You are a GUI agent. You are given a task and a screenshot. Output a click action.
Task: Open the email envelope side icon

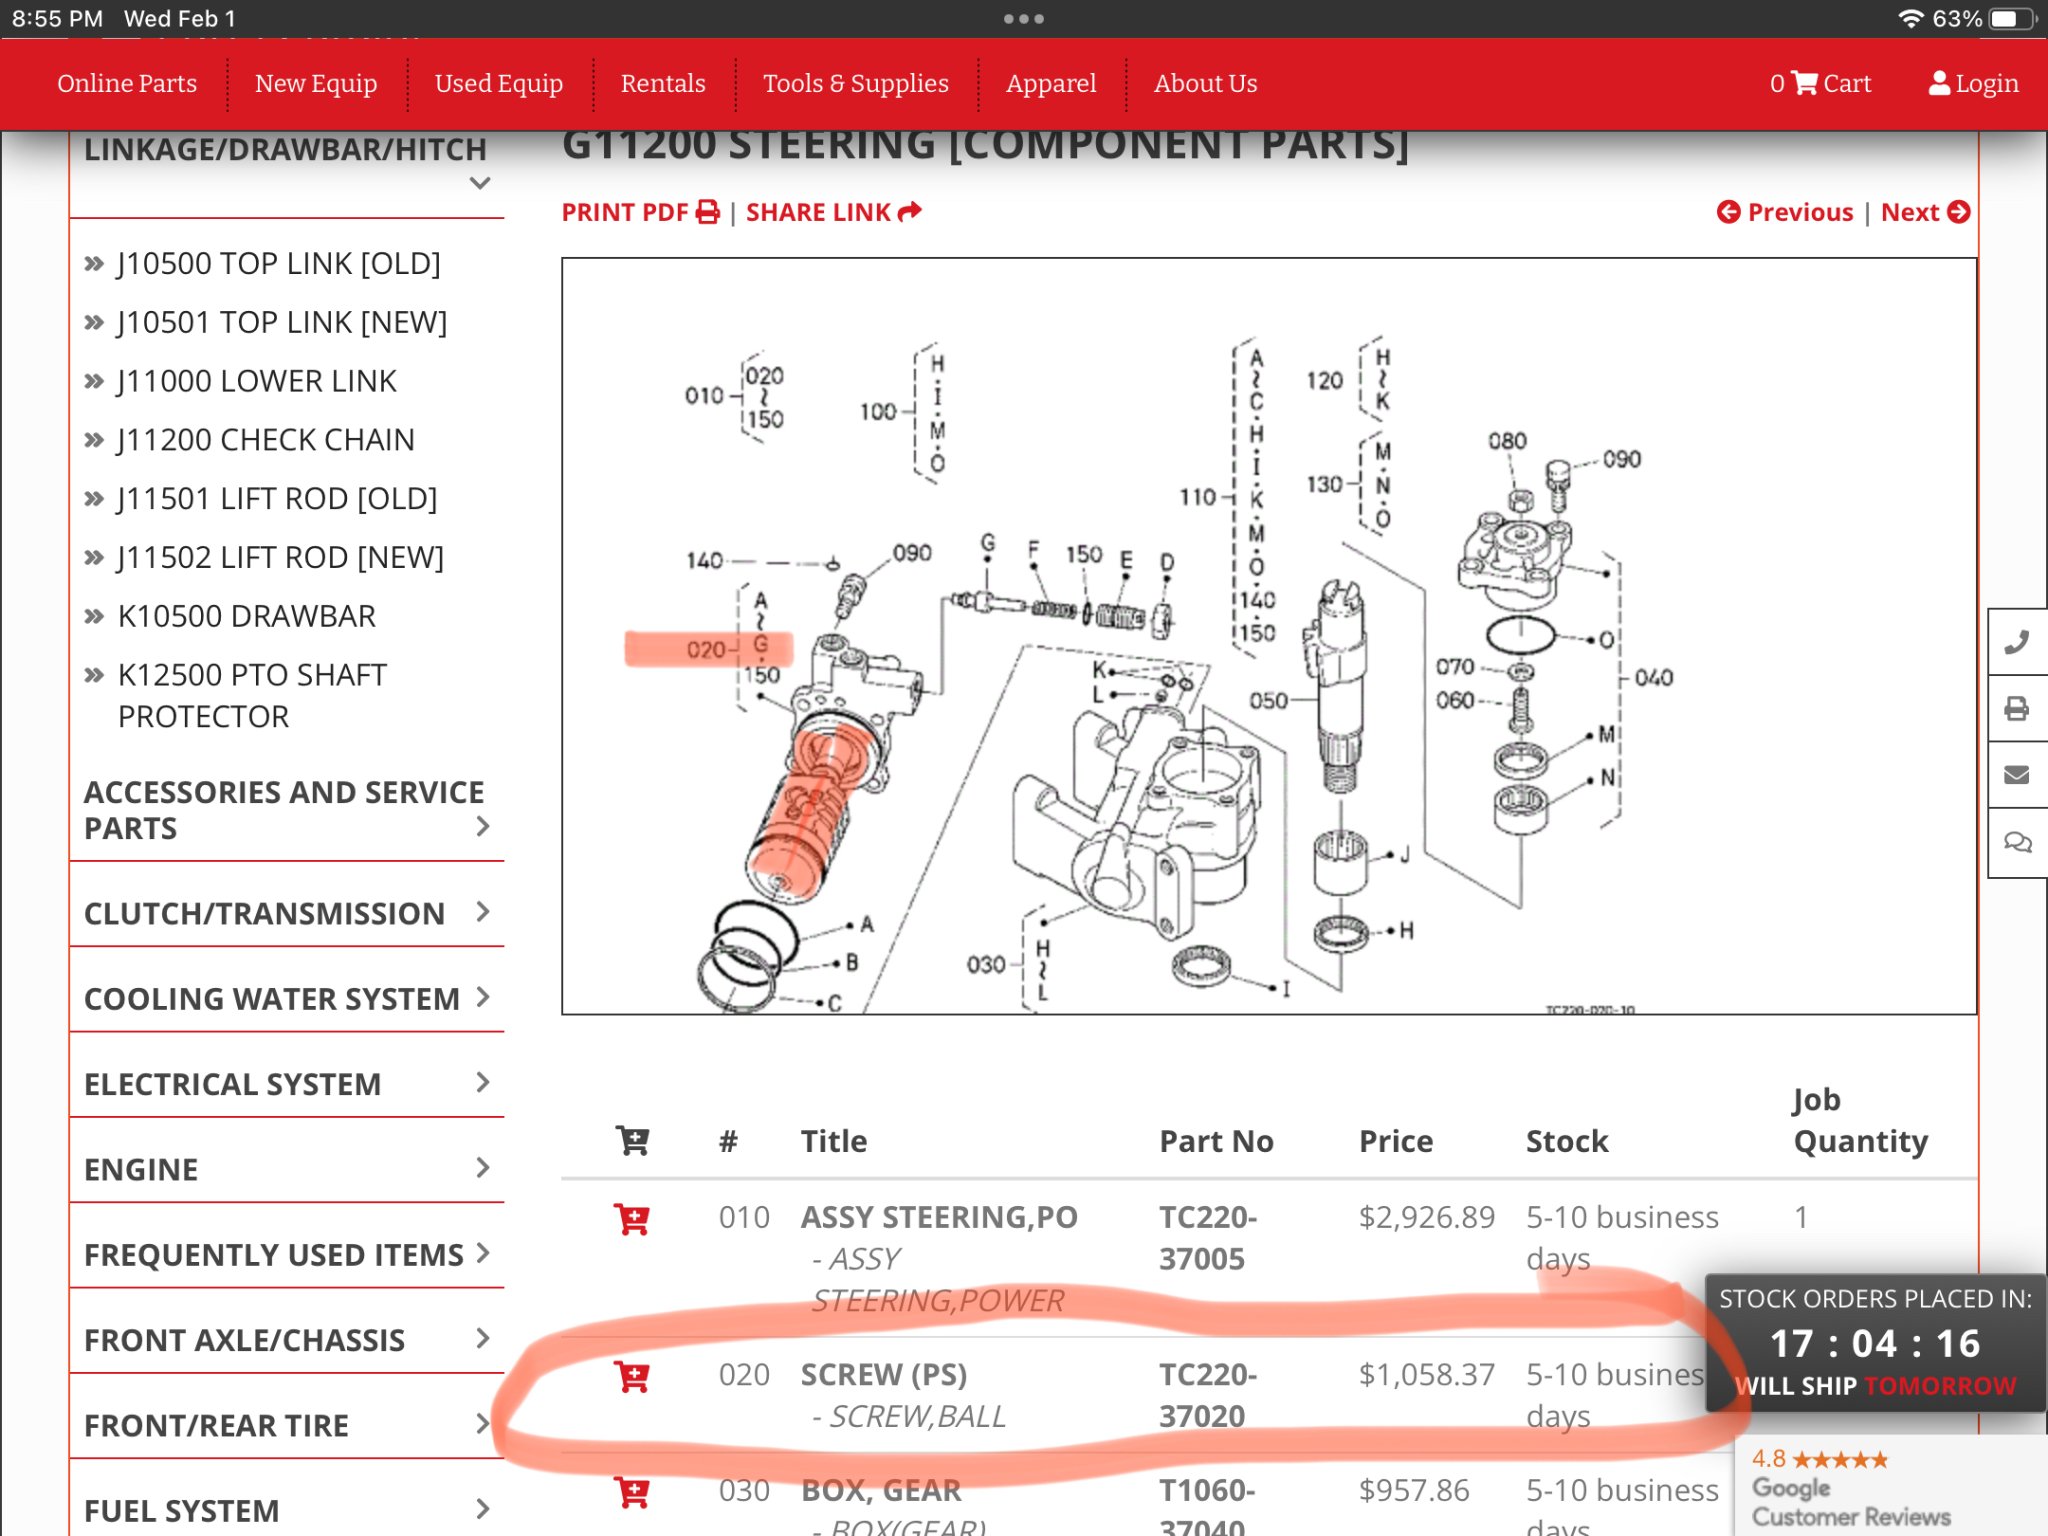[2017, 775]
